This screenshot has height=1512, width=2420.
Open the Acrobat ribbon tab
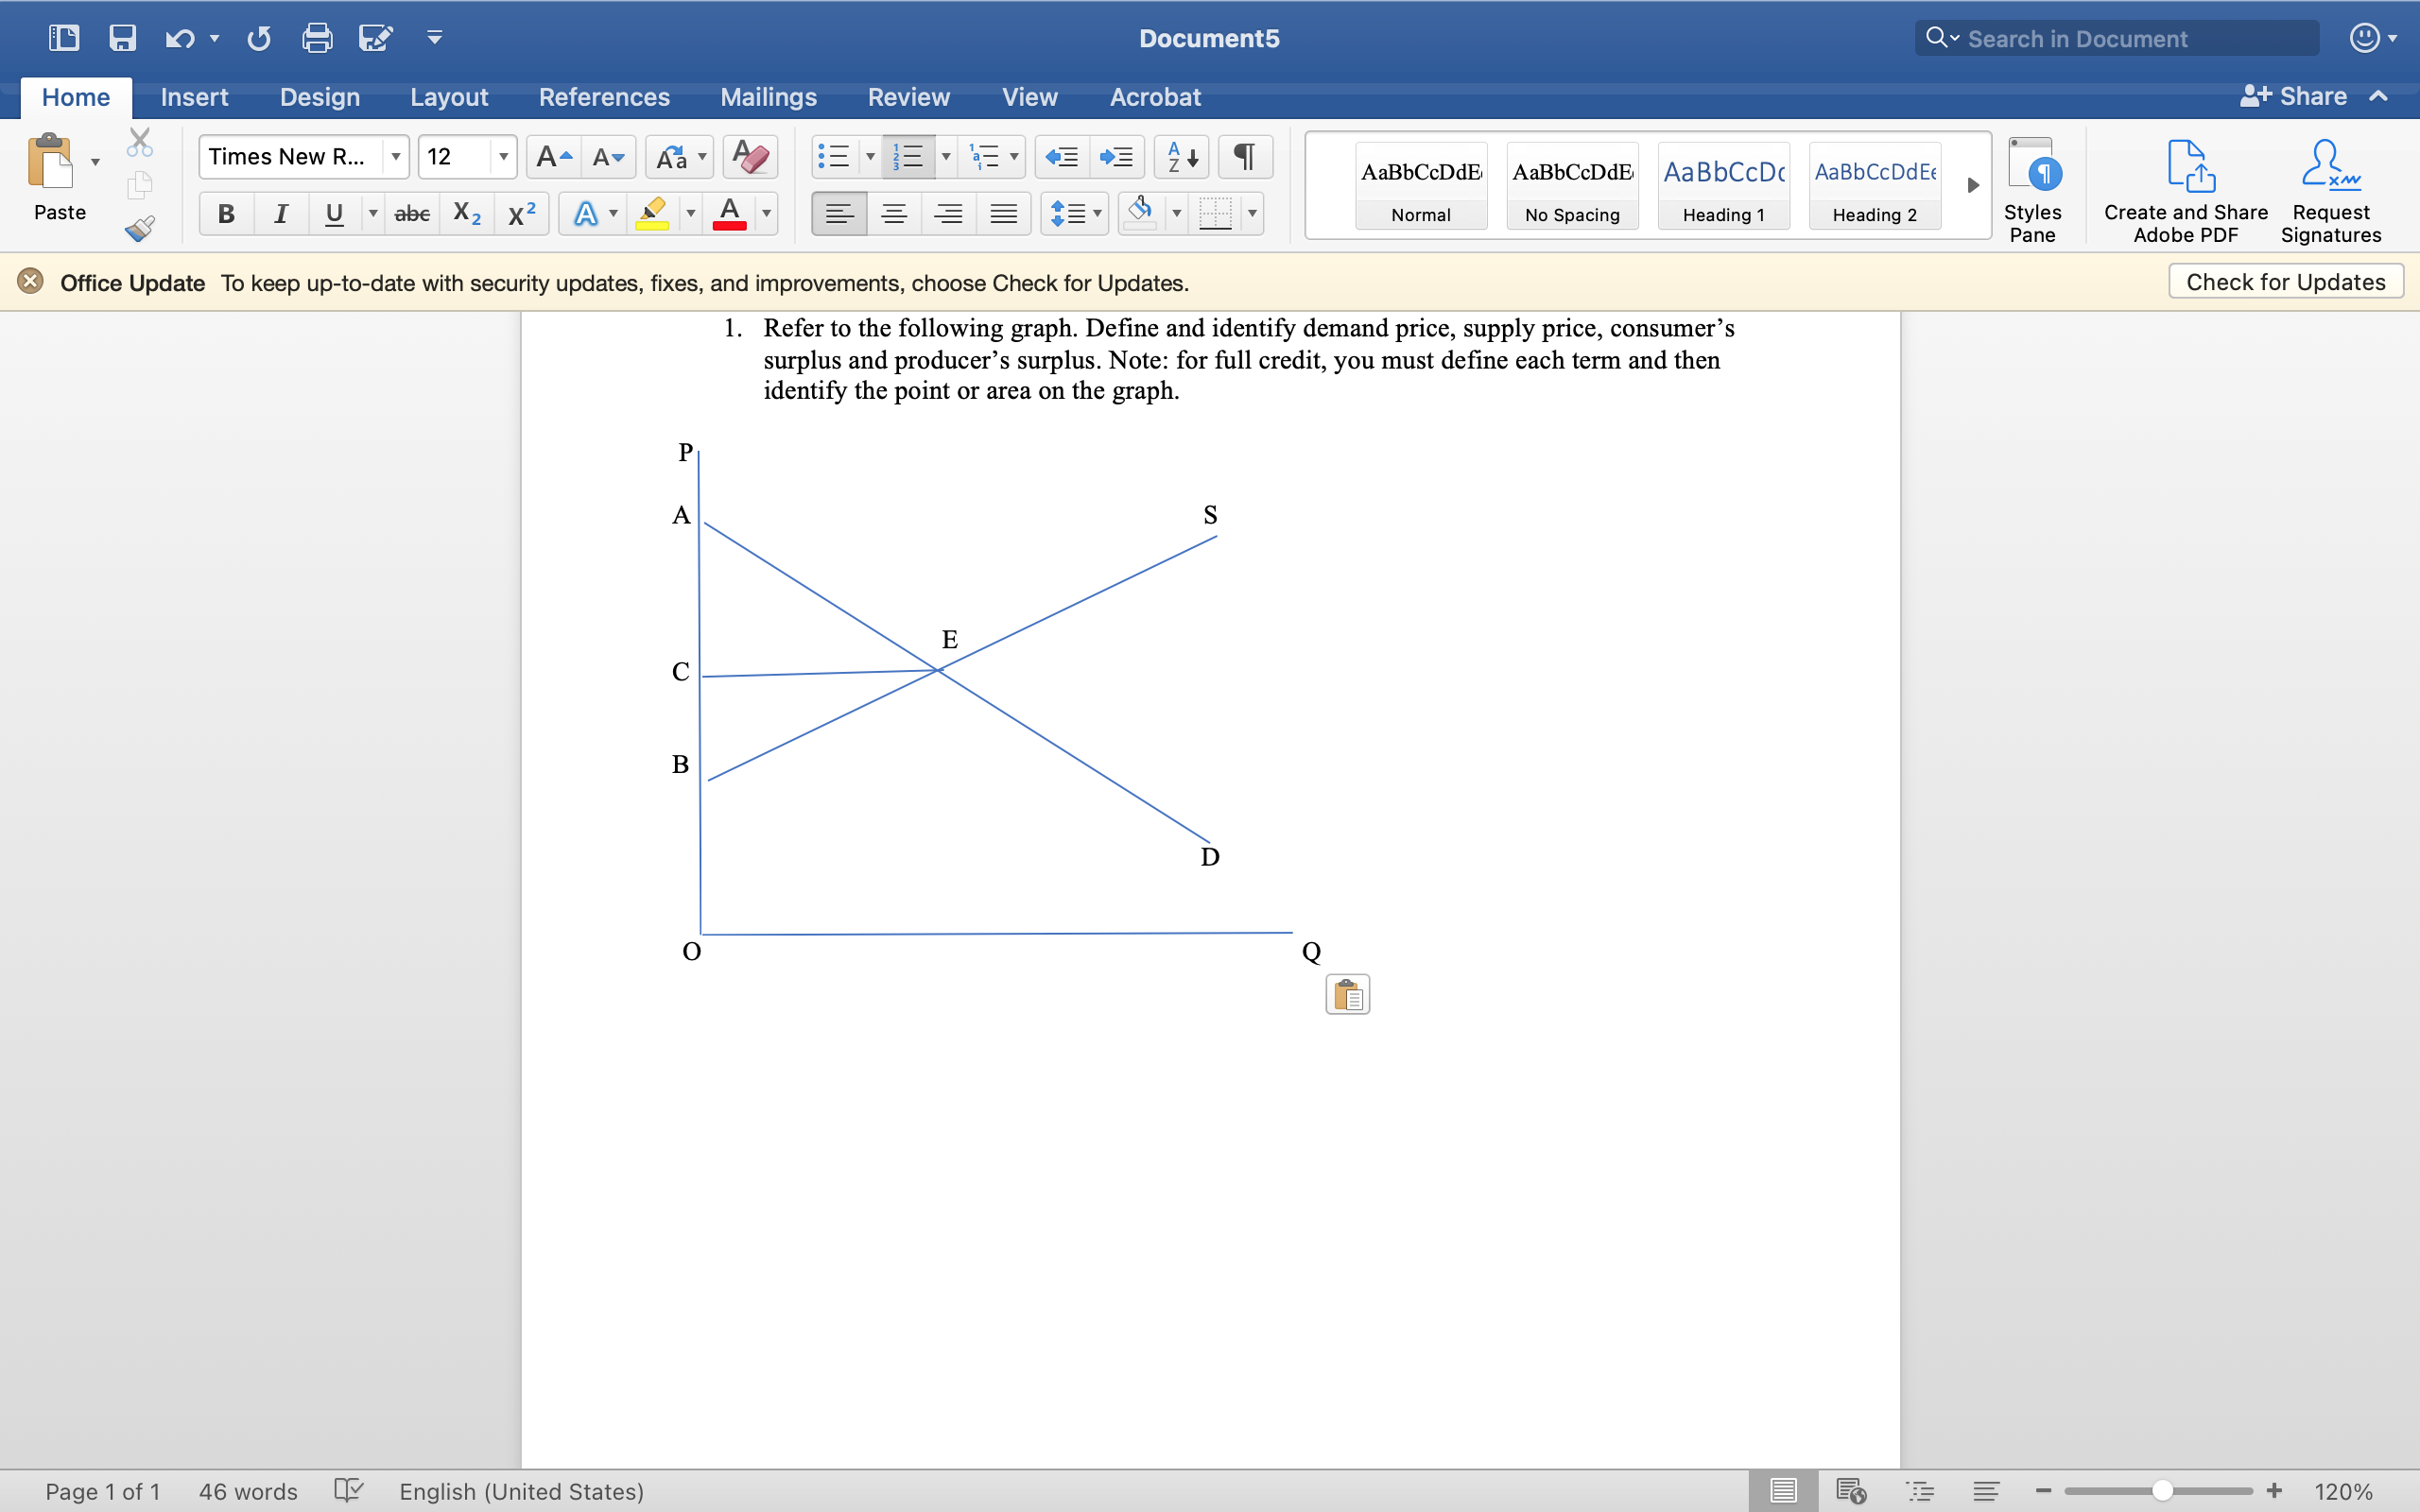click(1154, 97)
